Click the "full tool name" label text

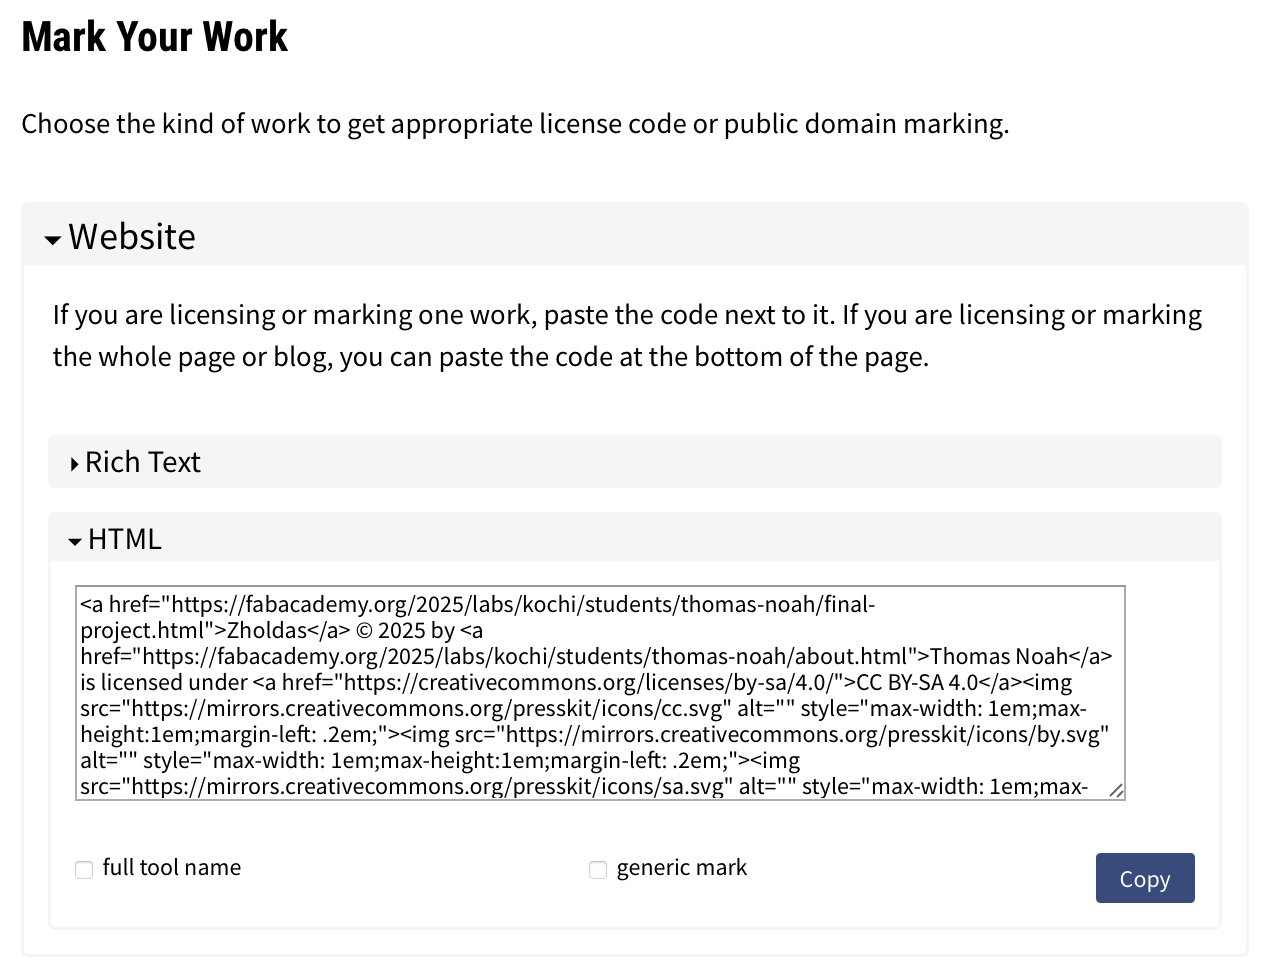[x=171, y=868]
